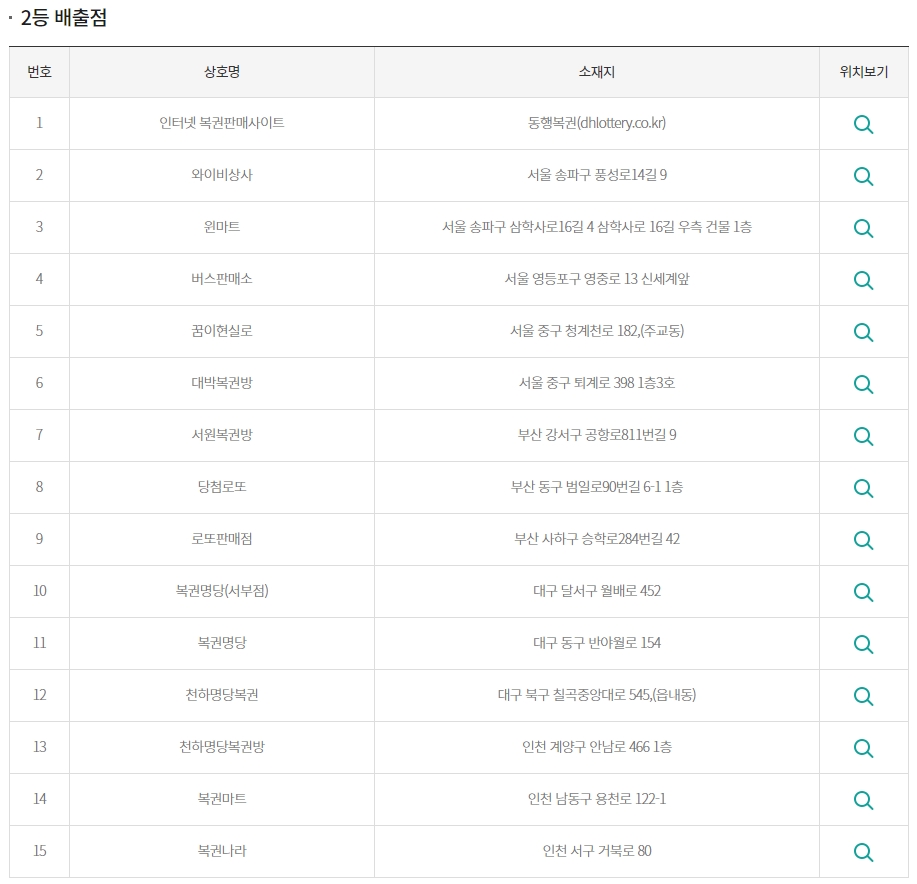Select address 인천 계양구 안남로 466 1층
This screenshot has width=917, height=884.
pyautogui.click(x=597, y=747)
